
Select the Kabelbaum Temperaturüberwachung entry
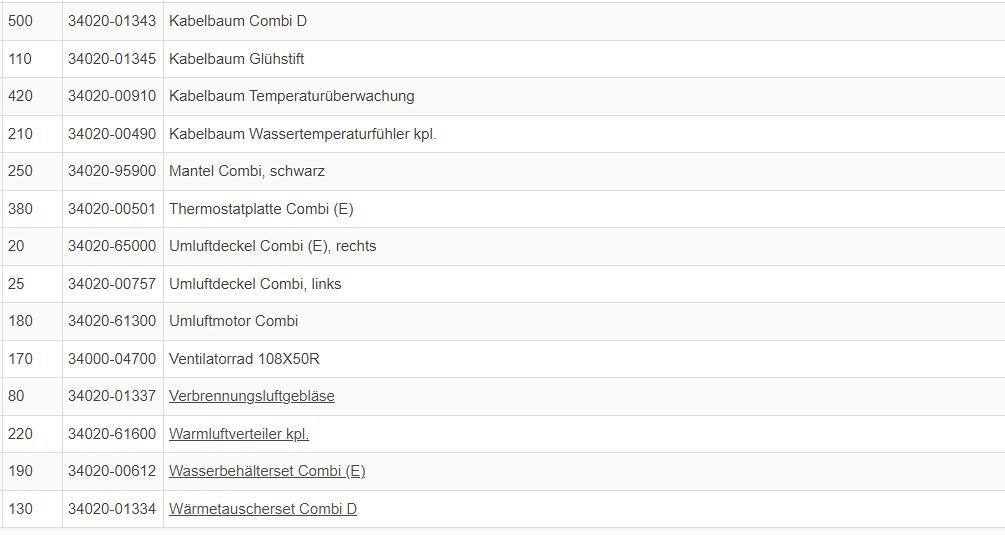[x=291, y=96]
